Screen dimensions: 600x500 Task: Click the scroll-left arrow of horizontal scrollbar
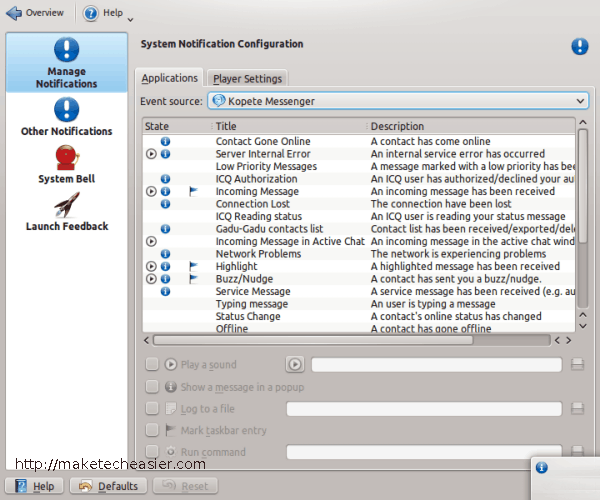(147, 340)
